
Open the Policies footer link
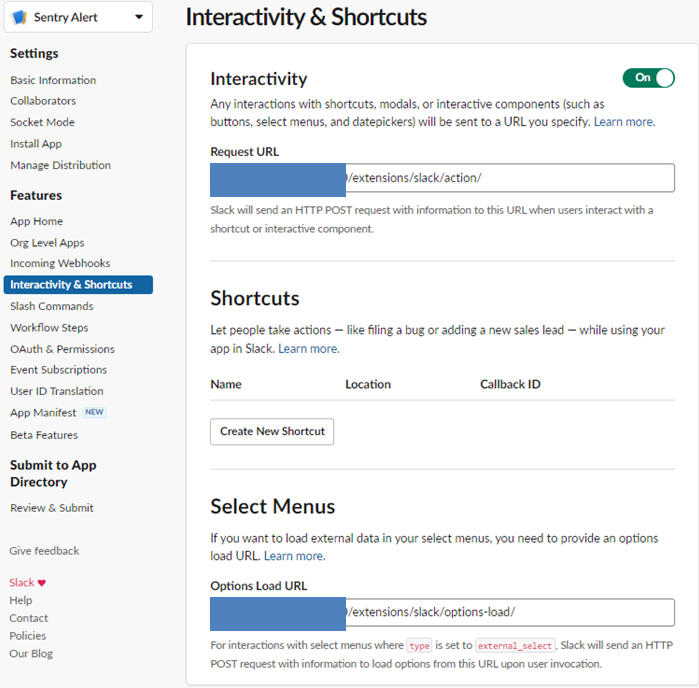tap(28, 636)
